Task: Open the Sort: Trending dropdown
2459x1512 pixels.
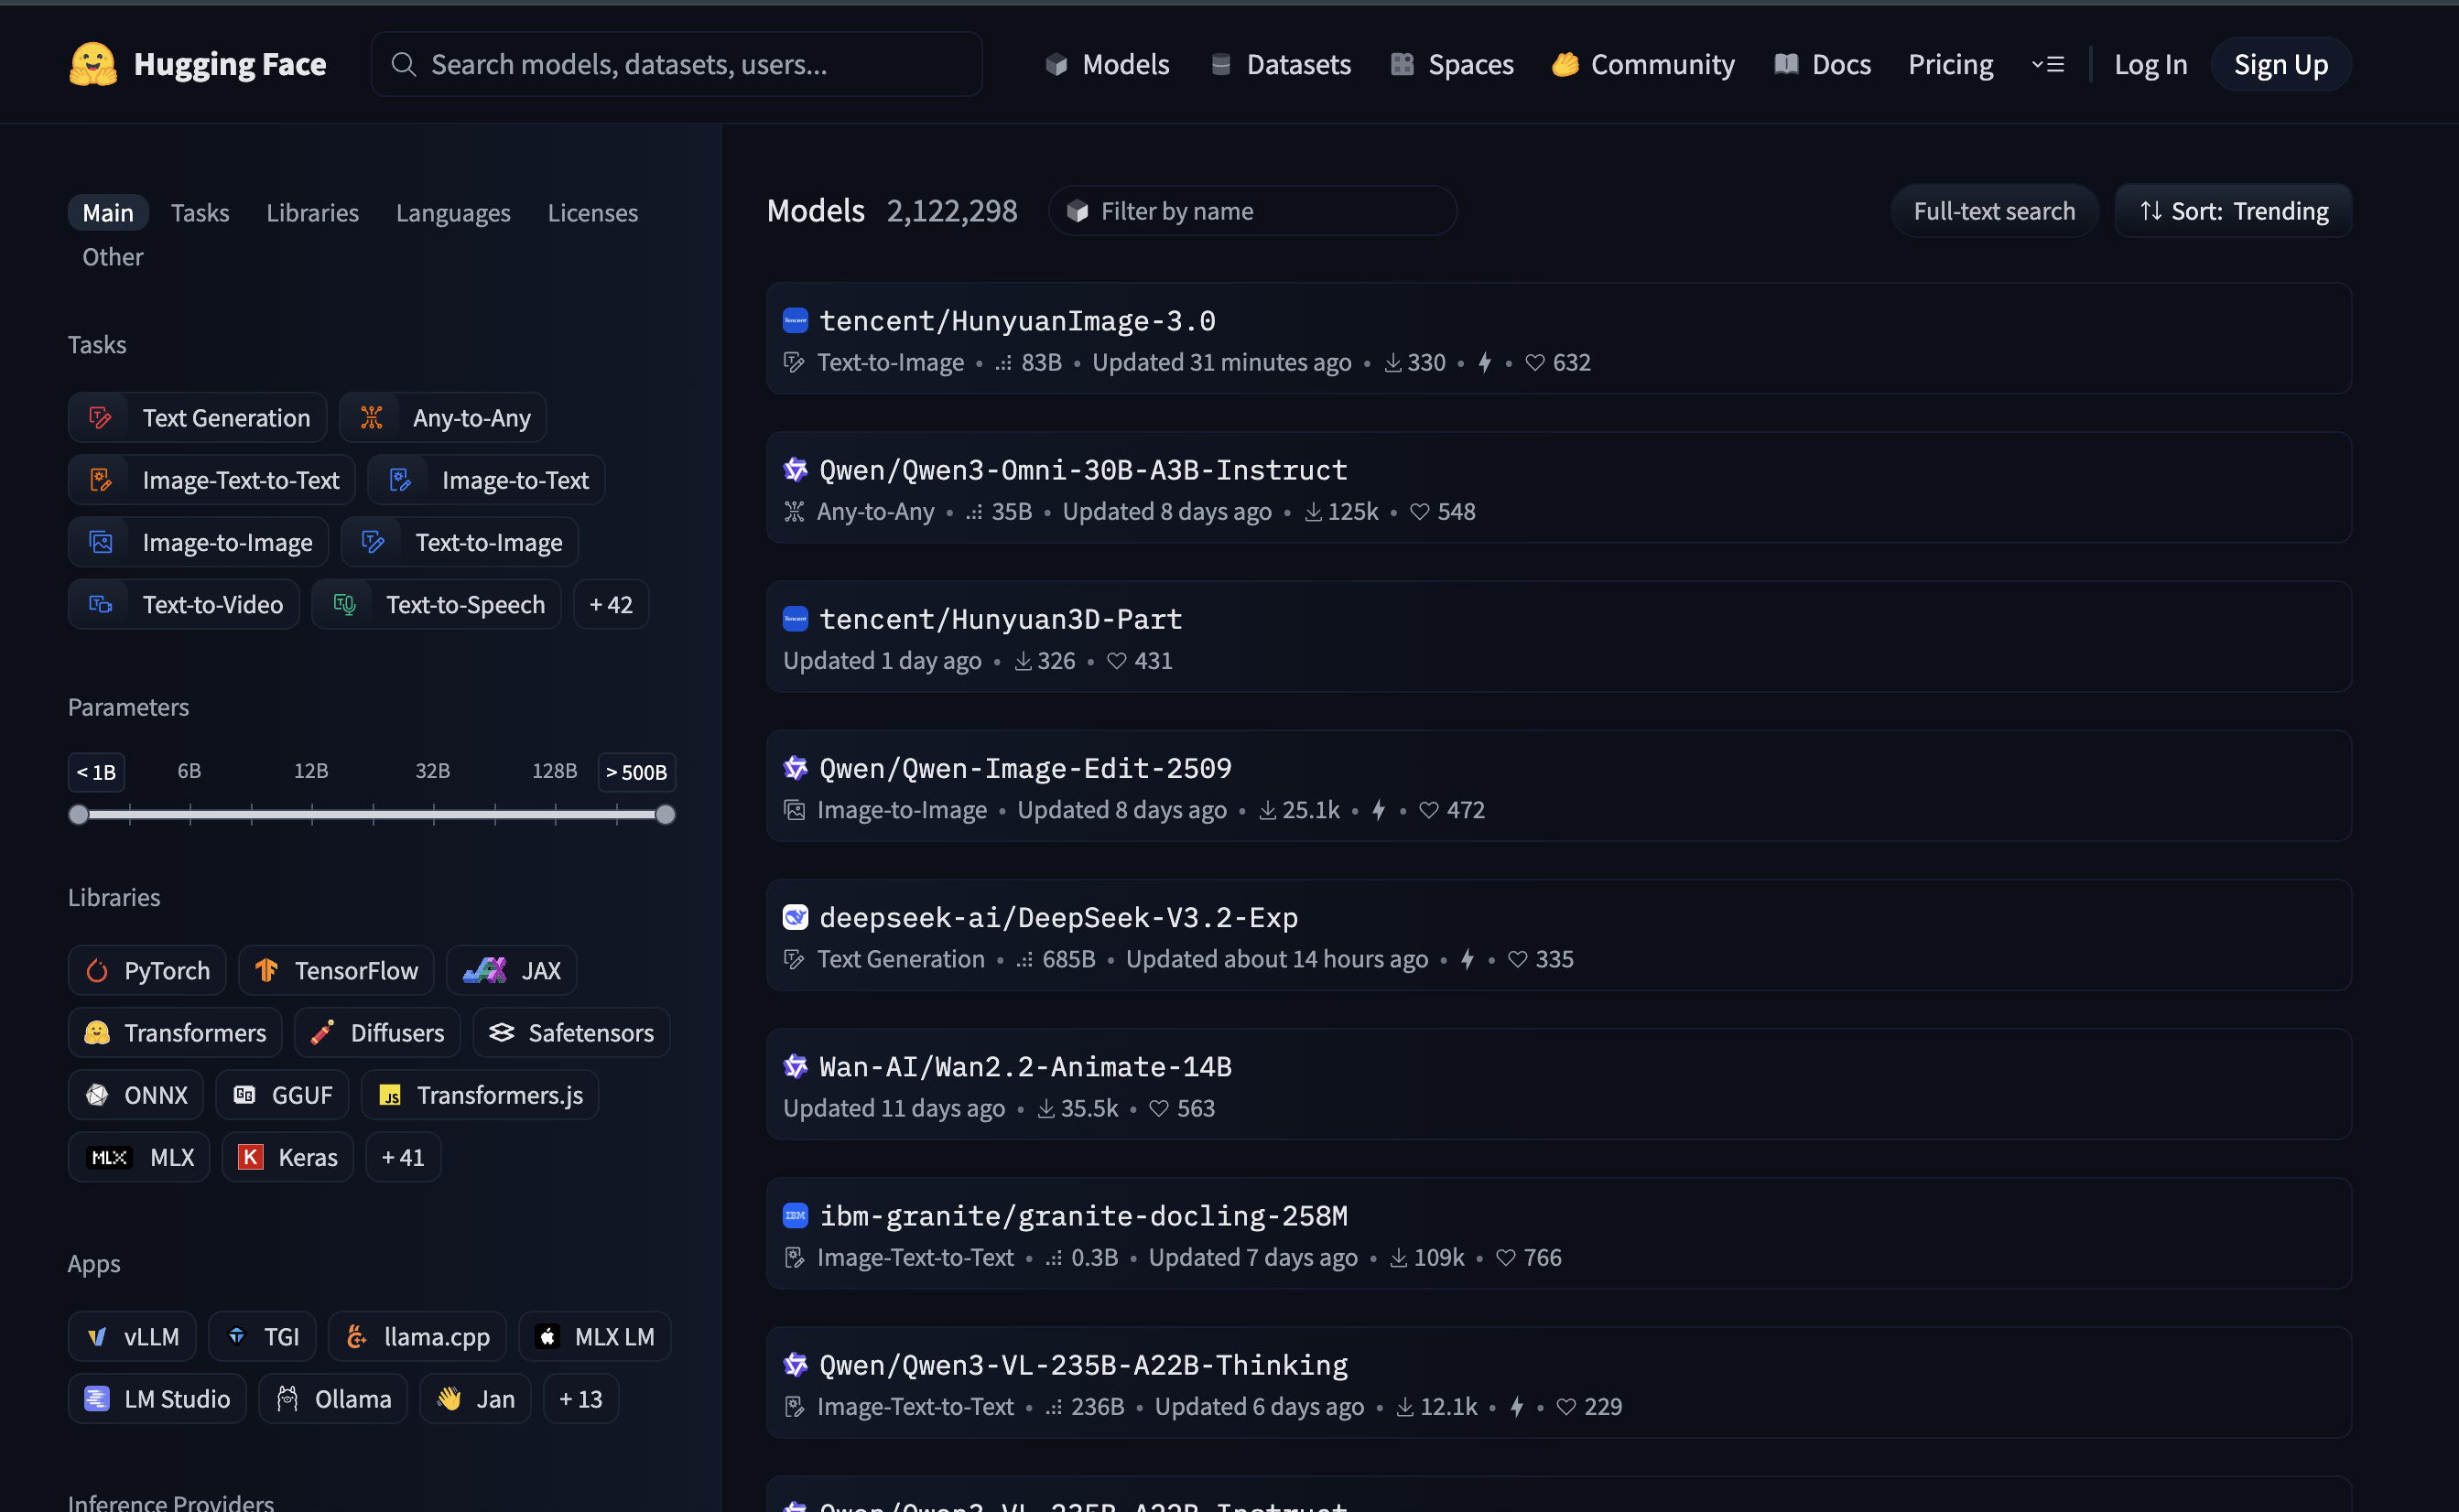Action: click(x=2232, y=211)
